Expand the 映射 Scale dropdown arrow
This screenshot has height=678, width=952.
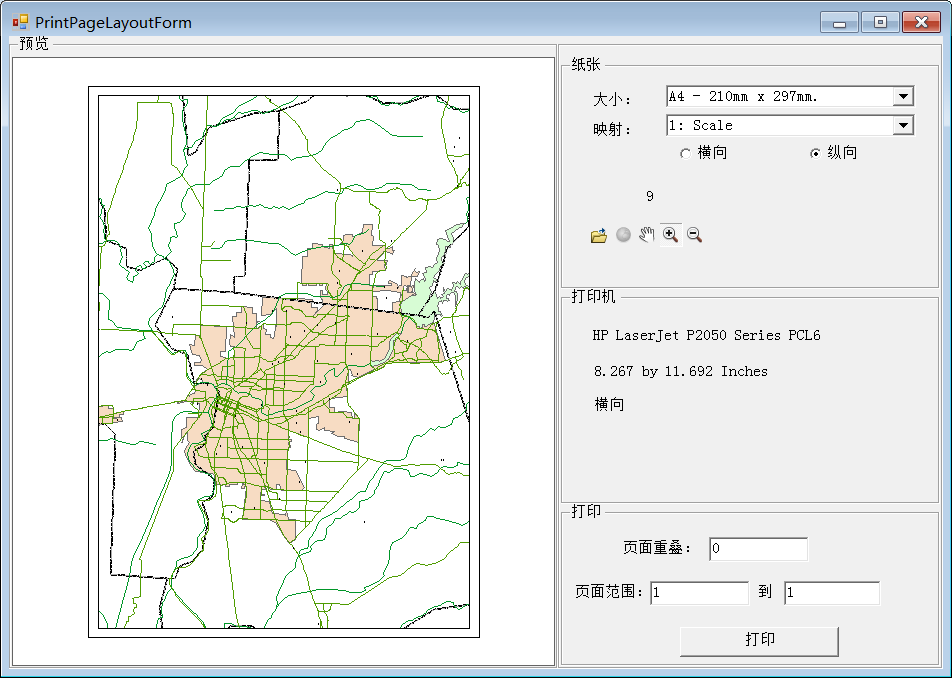[903, 125]
